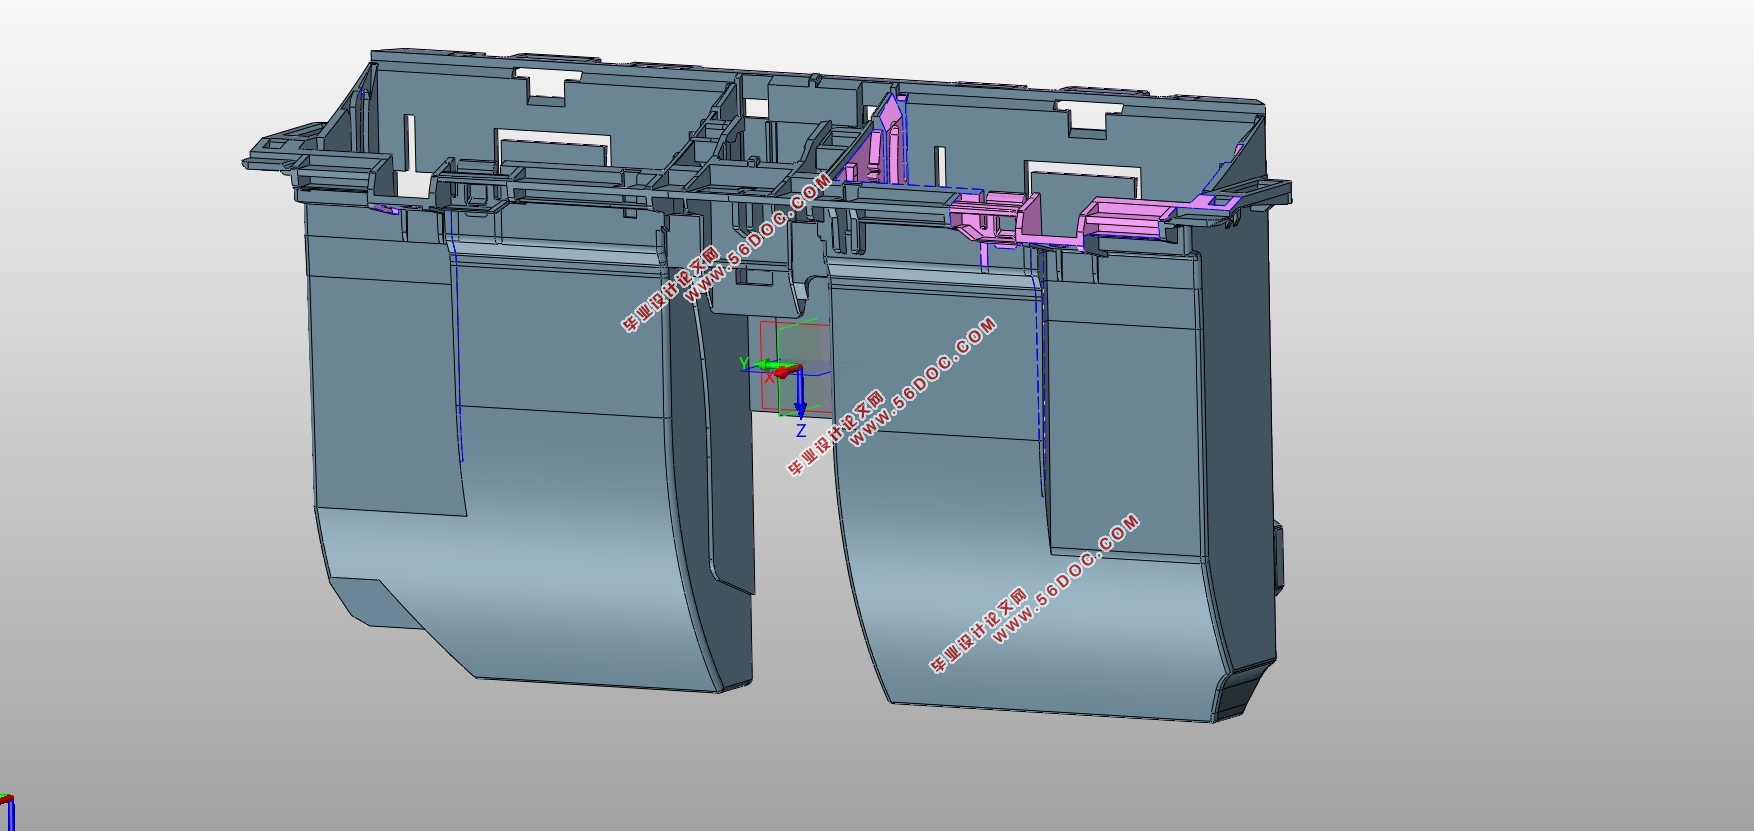Select the blue Z-axis arrowhead on the triad
The width and height of the screenshot is (1754, 831).
pyautogui.click(x=800, y=409)
